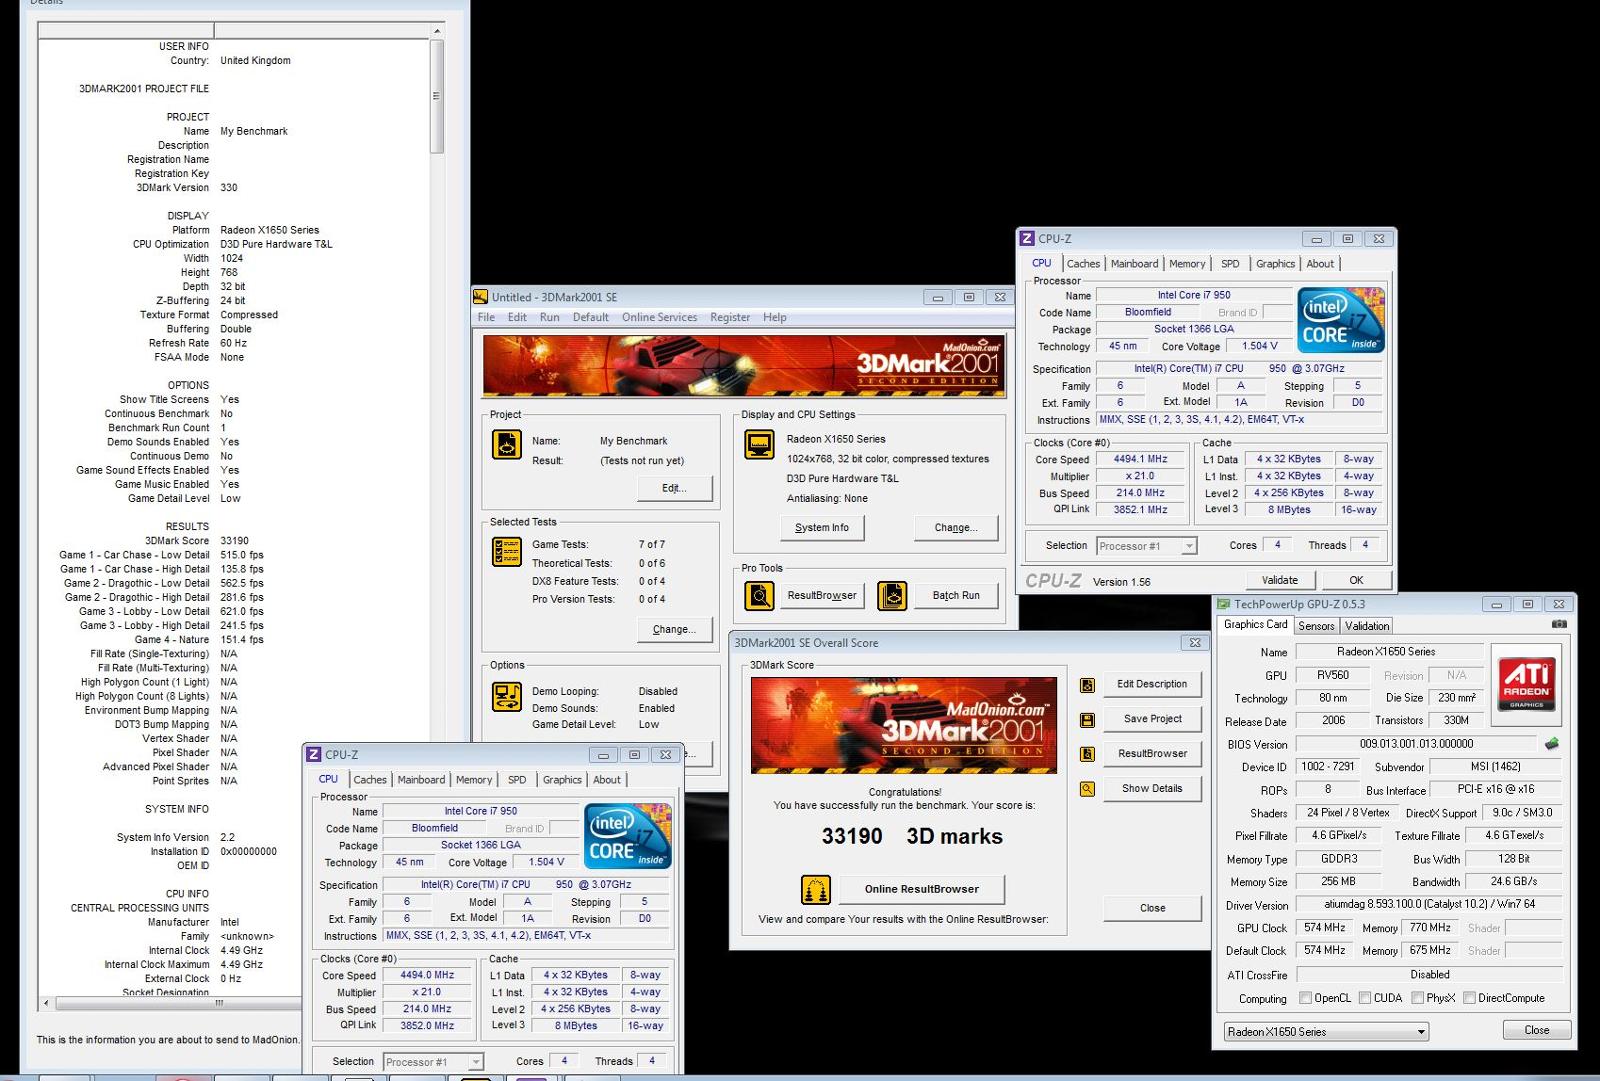Open the Processor #1 dropdown in lower CPU-Z
Viewport: 1600px width, 1081px height.
(433, 1062)
